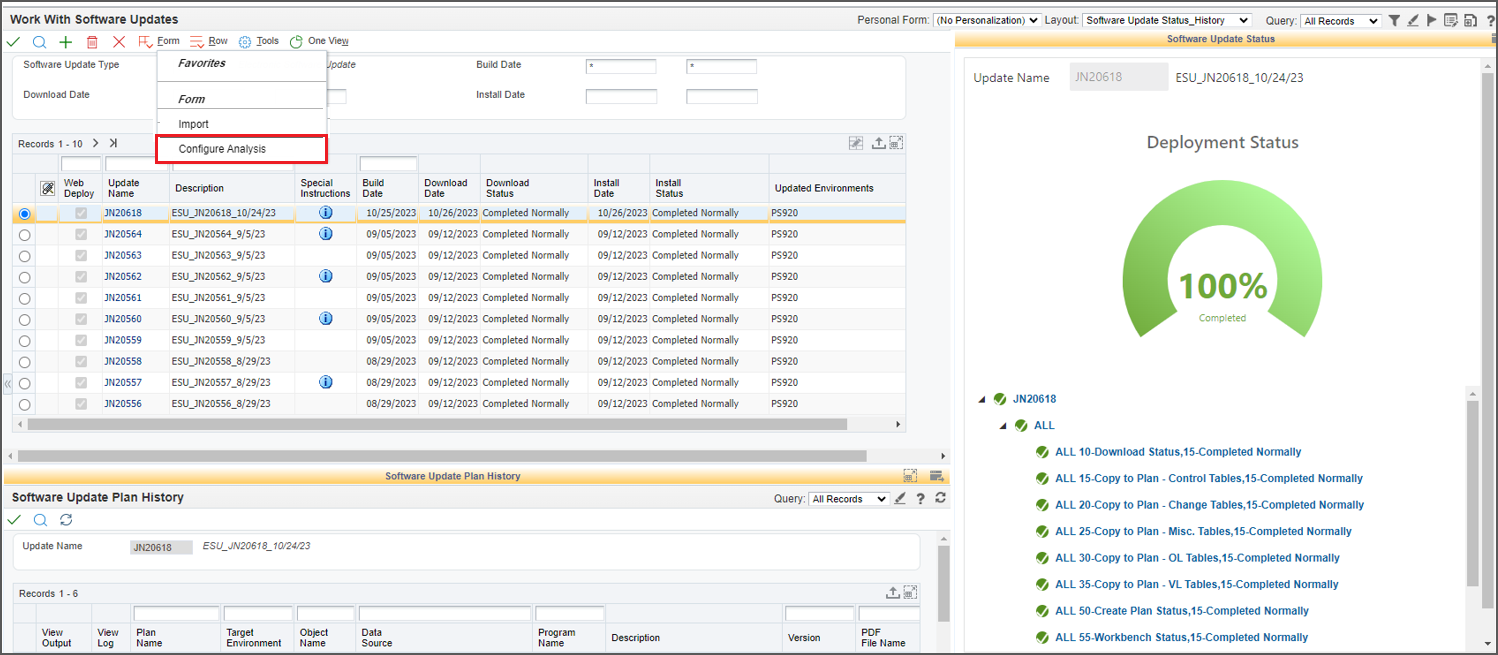Image resolution: width=1498 pixels, height=655 pixels.
Task: Click the export grid data icon in updates grid
Action: 879,143
